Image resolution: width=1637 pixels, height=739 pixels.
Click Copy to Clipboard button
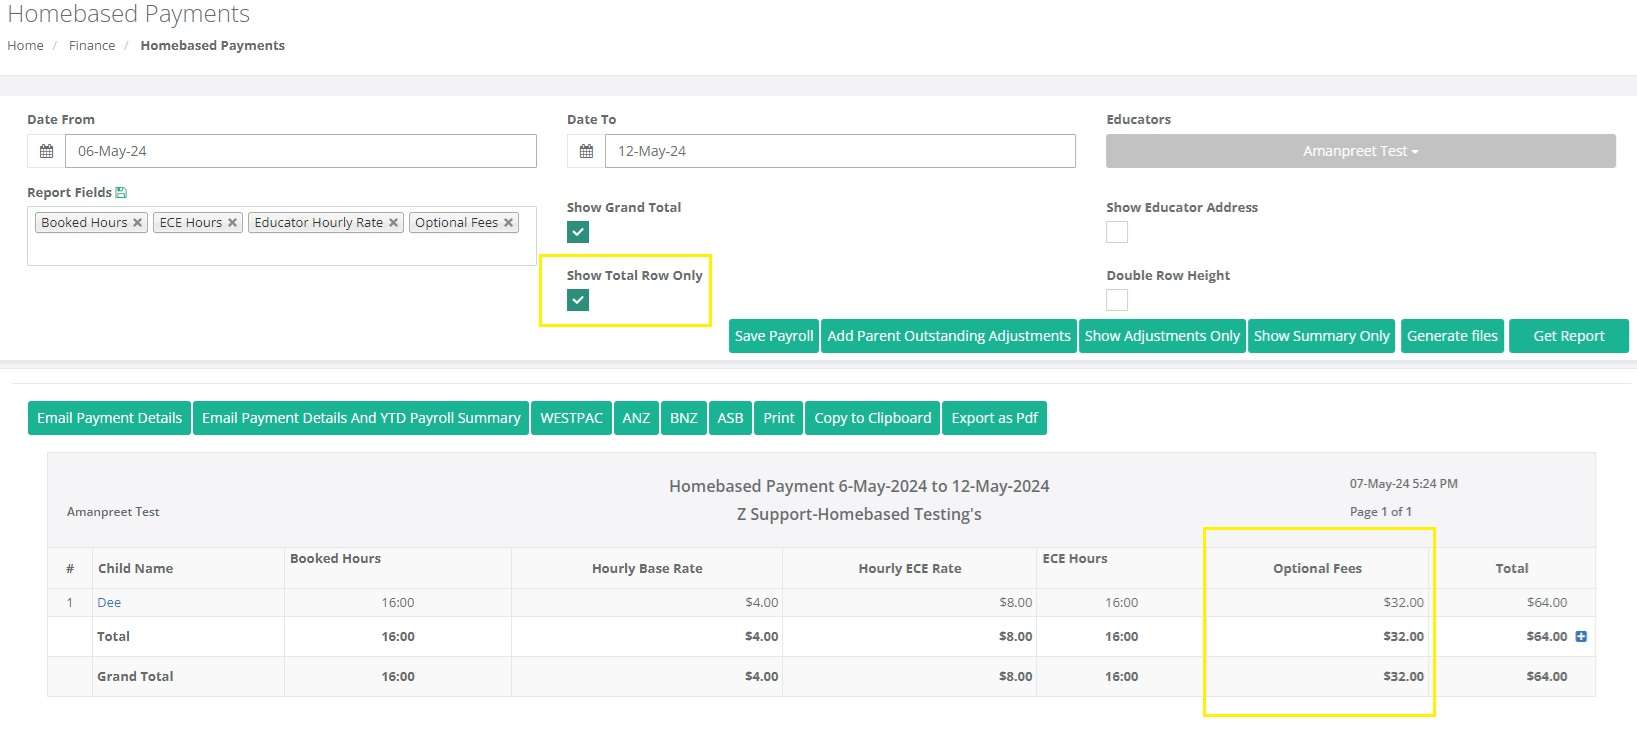[873, 418]
